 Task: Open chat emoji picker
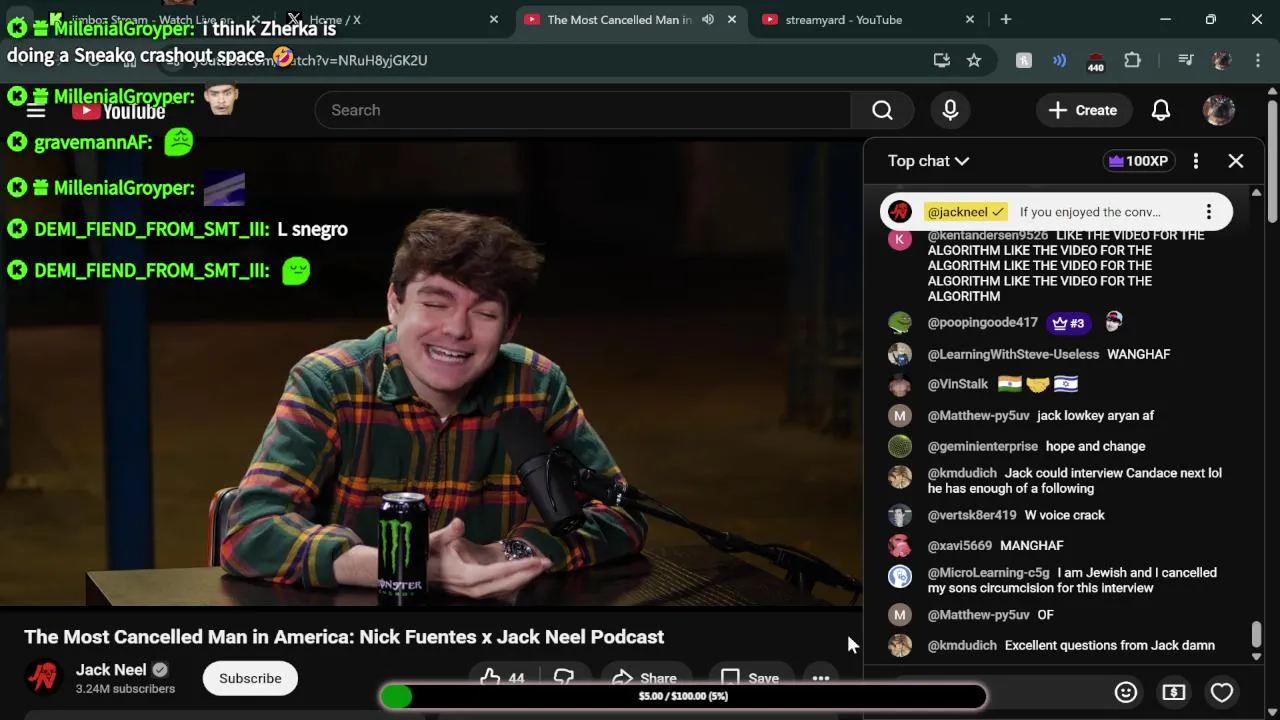coord(1126,692)
